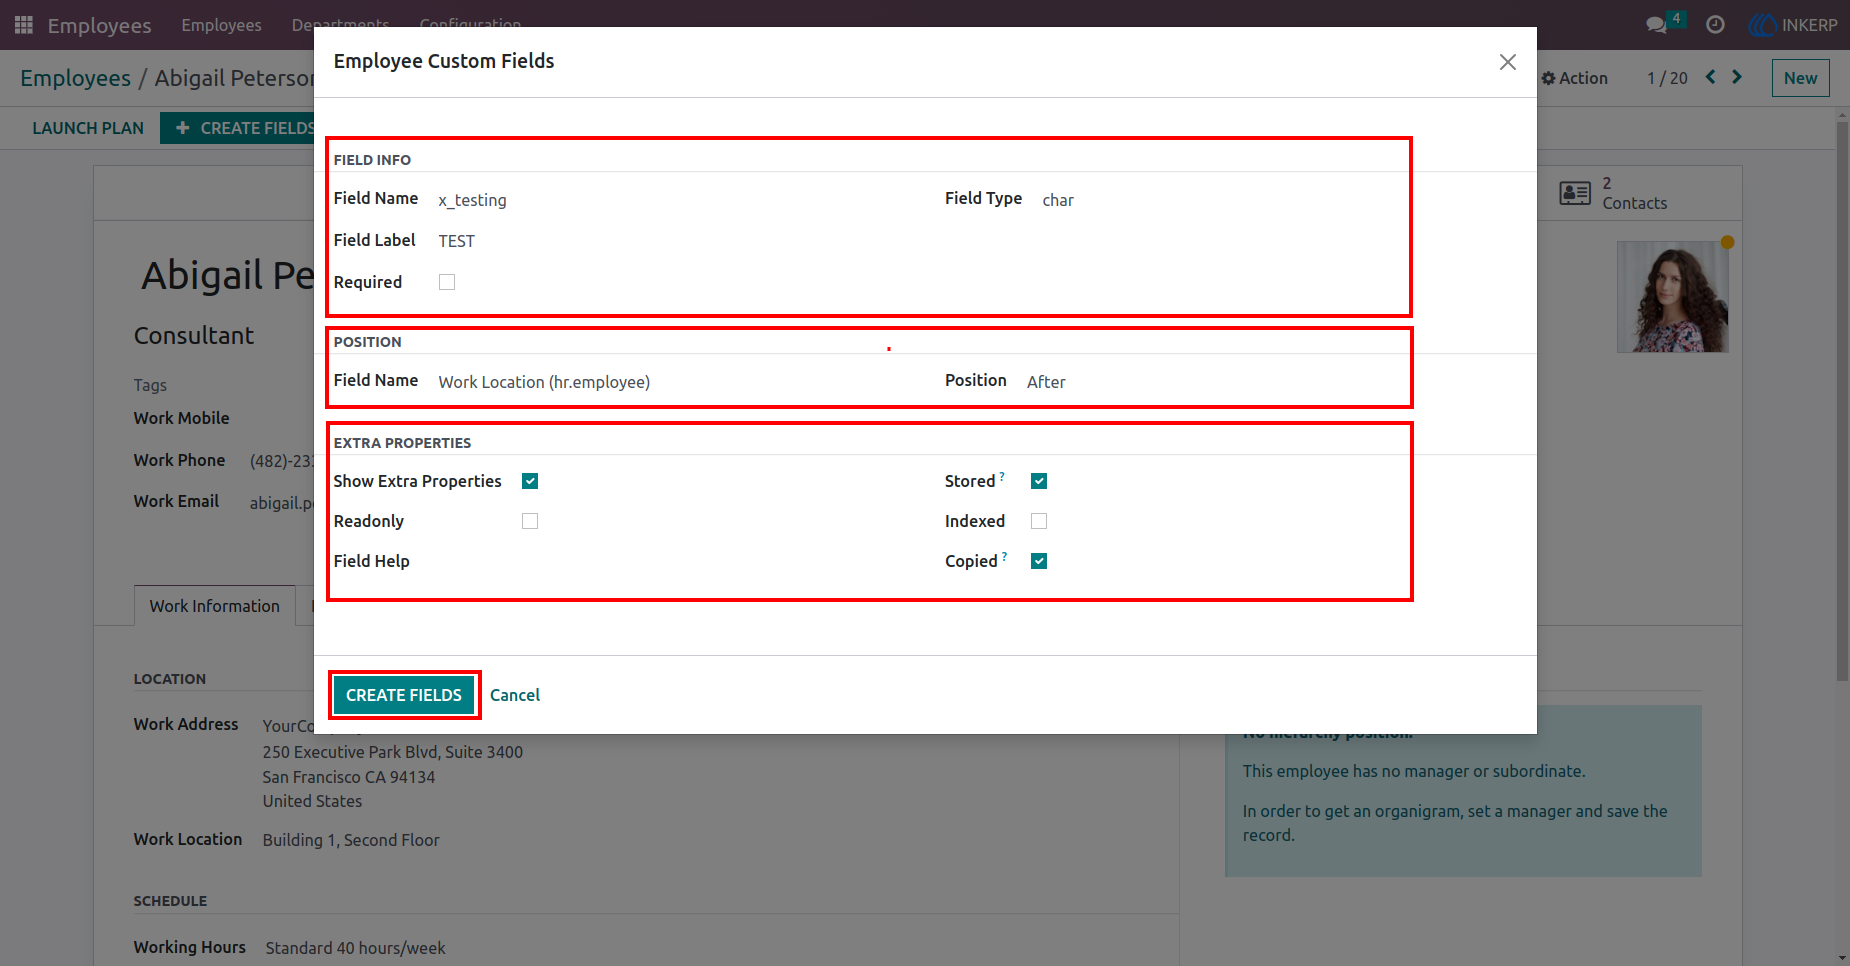This screenshot has width=1850, height=966.
Task: Toggle the Required checkbox
Action: (447, 282)
